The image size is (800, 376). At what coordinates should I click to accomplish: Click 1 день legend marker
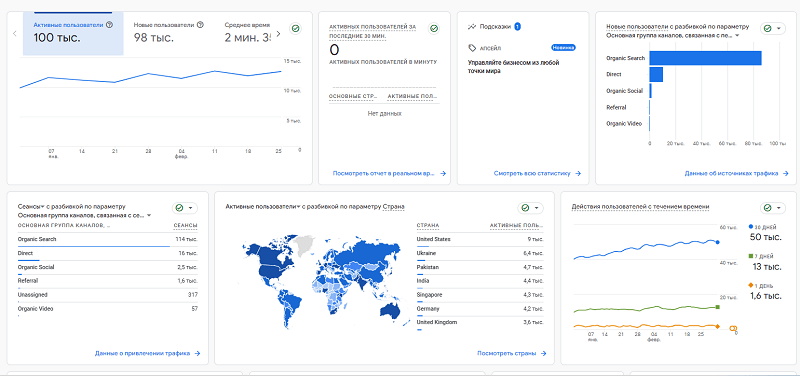750,285
